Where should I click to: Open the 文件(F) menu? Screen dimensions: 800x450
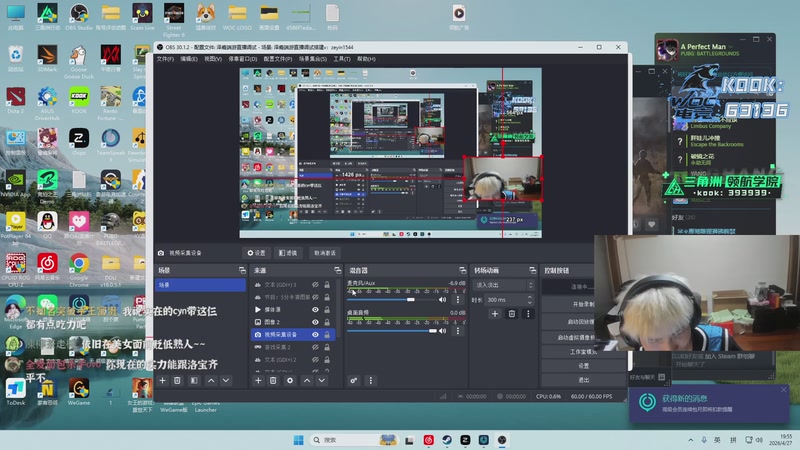(165, 59)
